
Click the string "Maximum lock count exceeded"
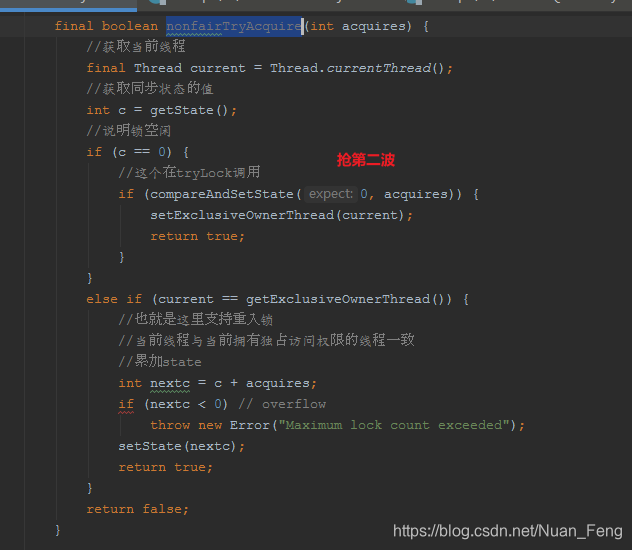(394, 425)
